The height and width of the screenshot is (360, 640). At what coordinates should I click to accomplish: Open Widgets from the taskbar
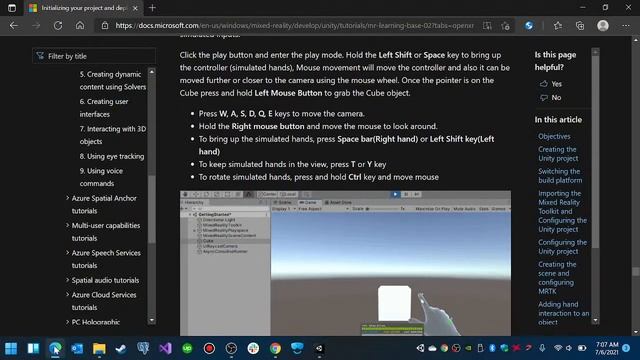[x=33, y=349]
